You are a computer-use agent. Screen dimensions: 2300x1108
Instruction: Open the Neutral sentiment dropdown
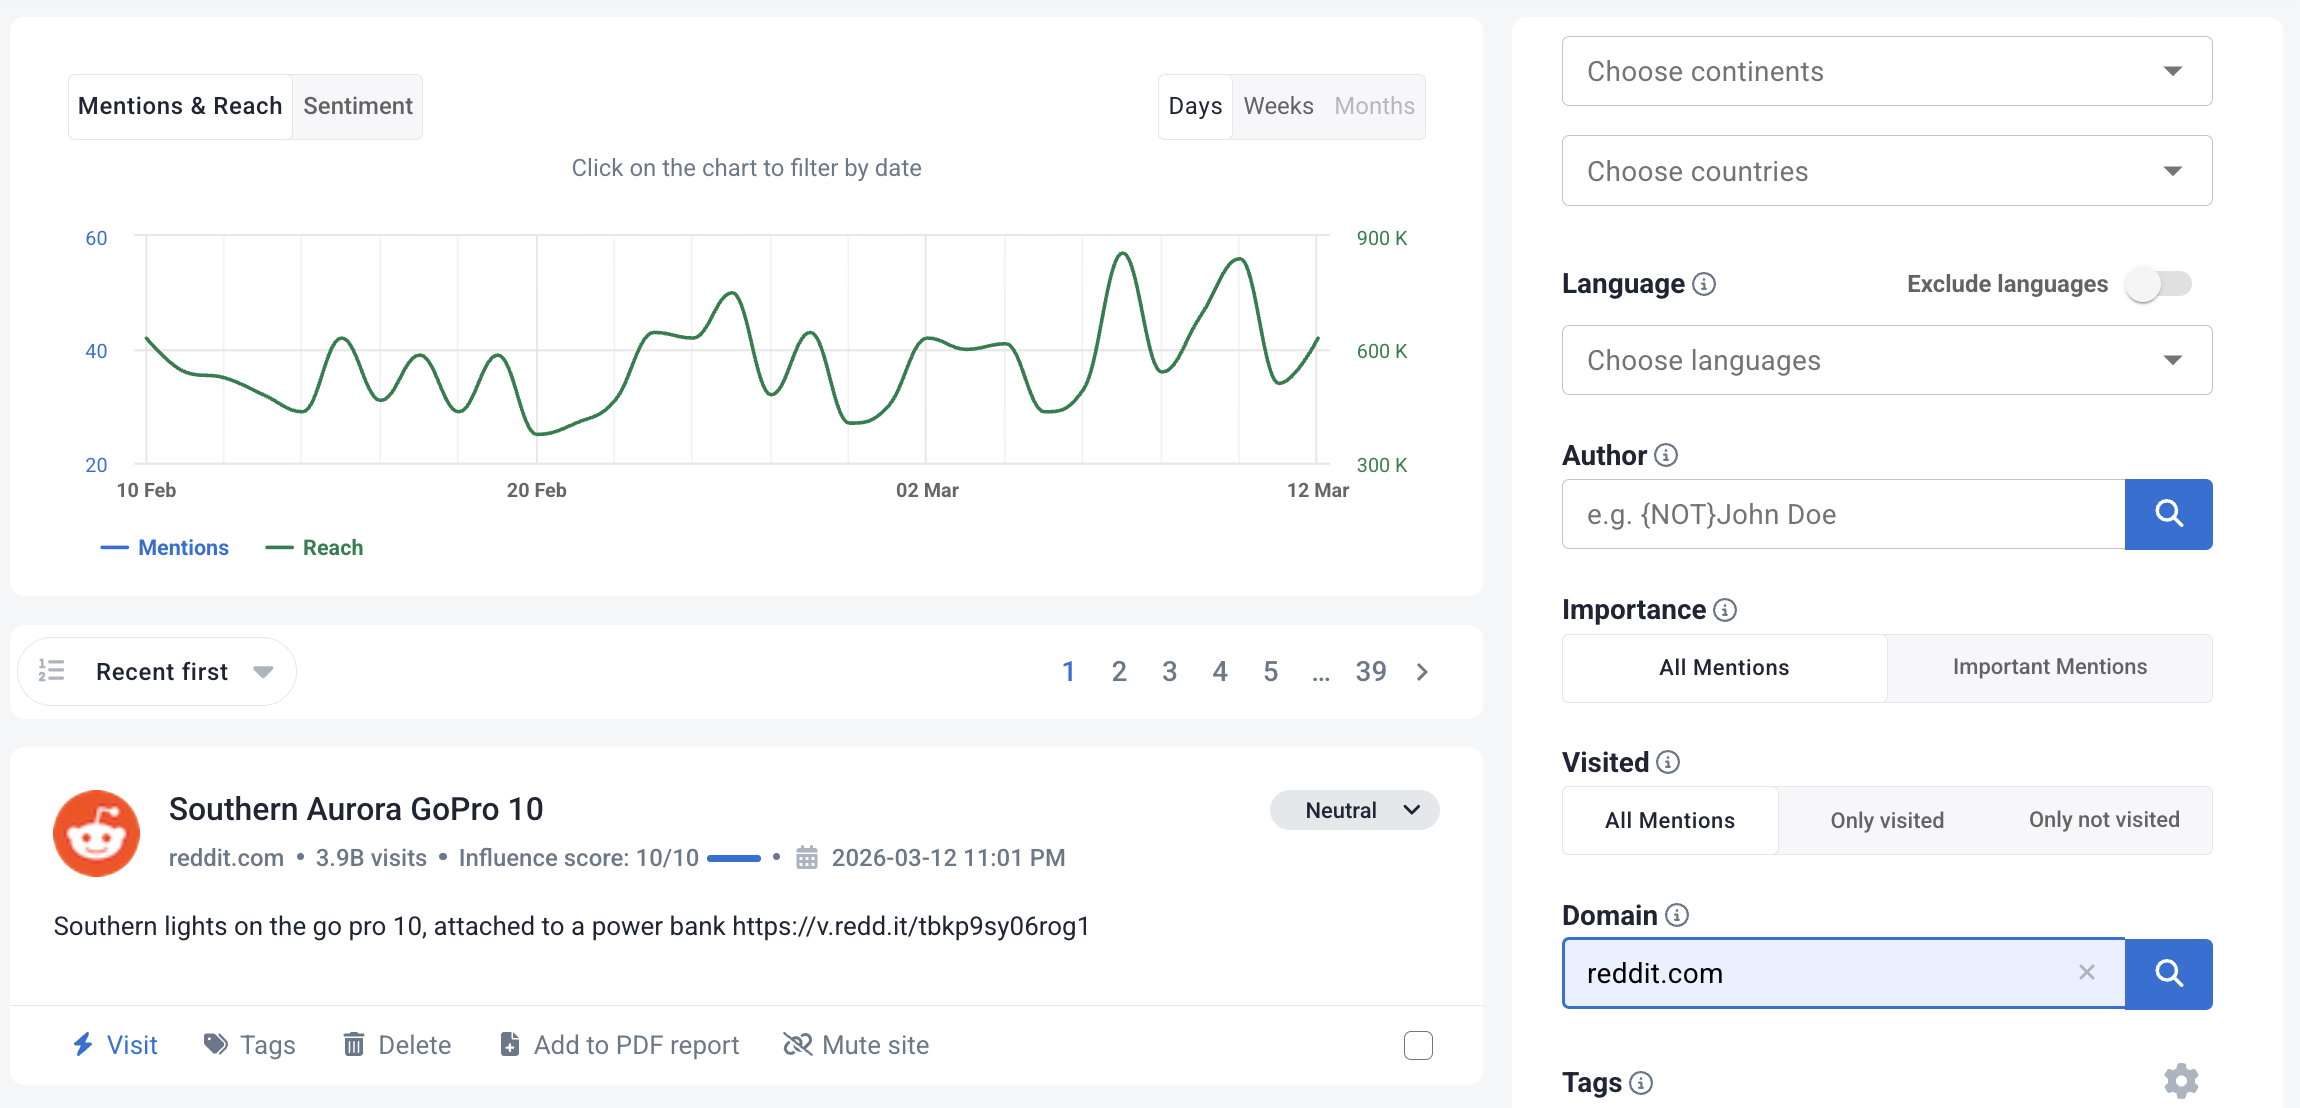[1354, 810]
